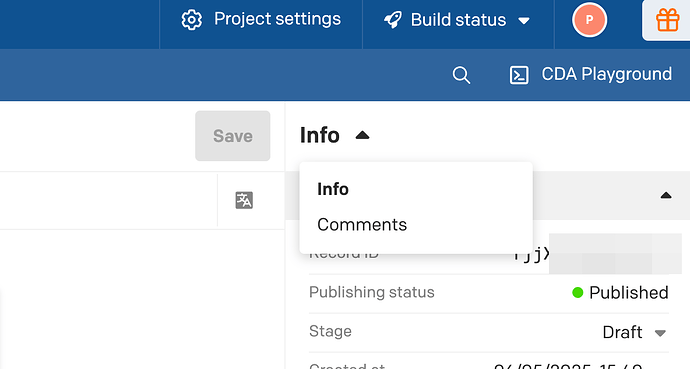Click the Stage label

click(x=330, y=331)
